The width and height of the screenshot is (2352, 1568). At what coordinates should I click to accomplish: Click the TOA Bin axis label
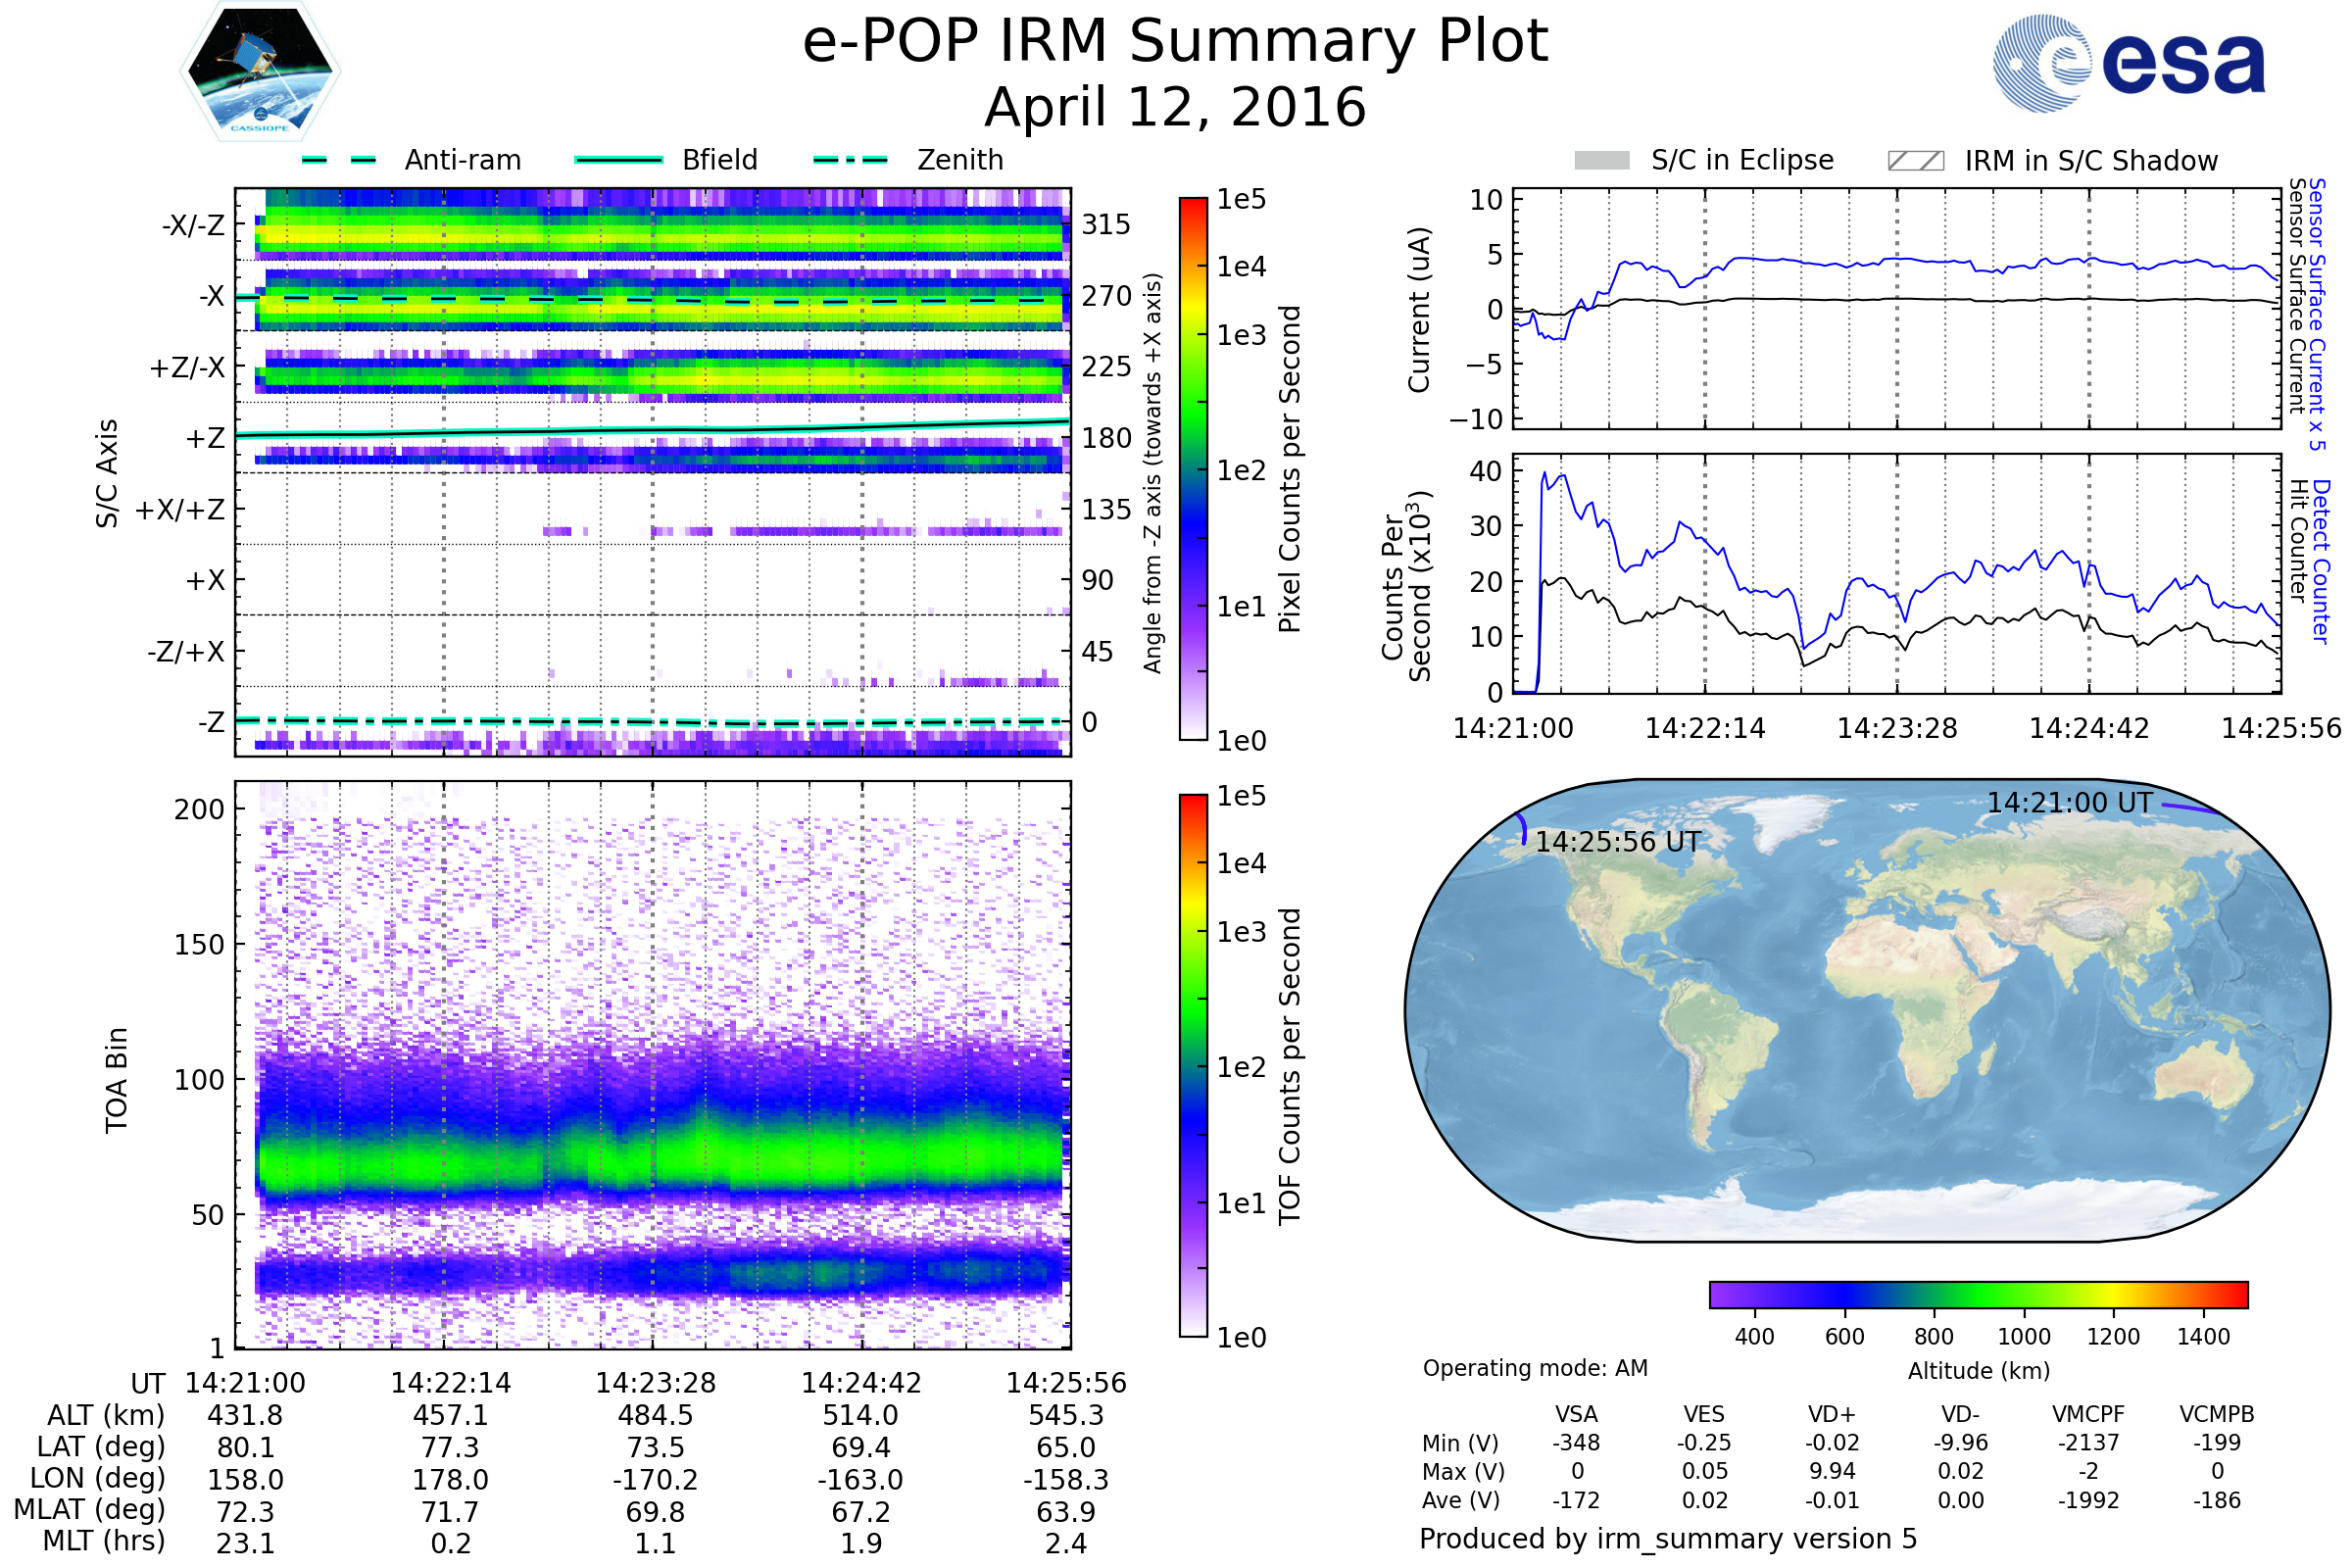(x=117, y=1080)
